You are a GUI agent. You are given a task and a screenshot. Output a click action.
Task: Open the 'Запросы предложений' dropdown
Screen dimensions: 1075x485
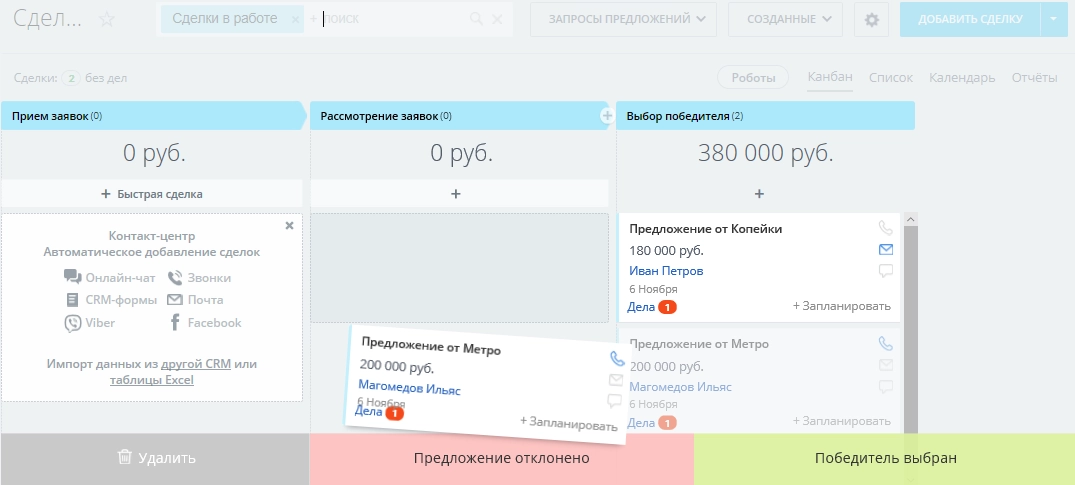point(623,19)
